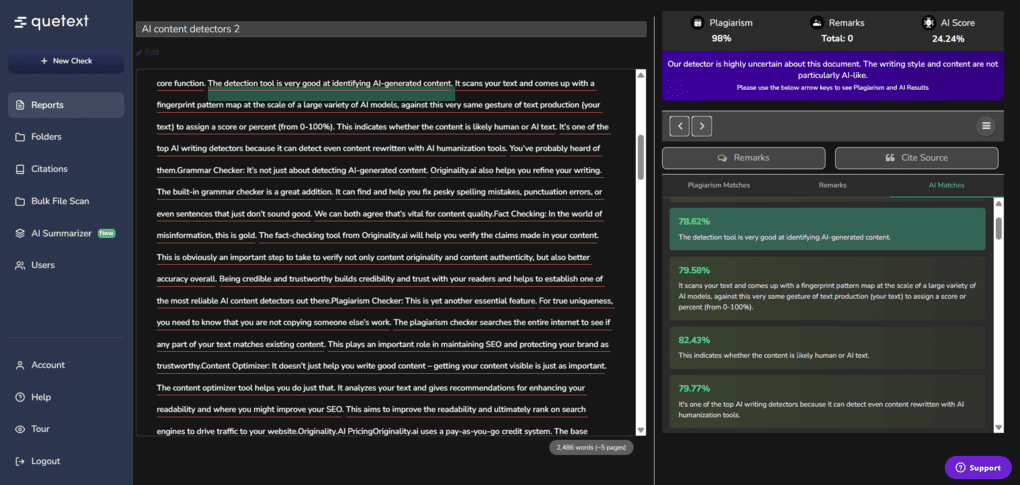Select the 82.43% AI match card

pyautogui.click(x=827, y=348)
